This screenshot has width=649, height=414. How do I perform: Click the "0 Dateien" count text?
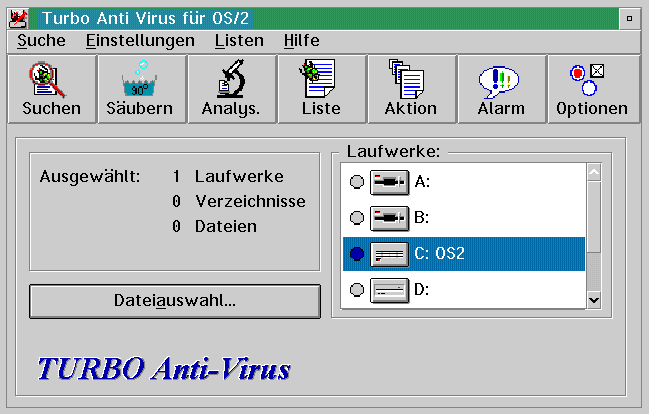click(214, 227)
